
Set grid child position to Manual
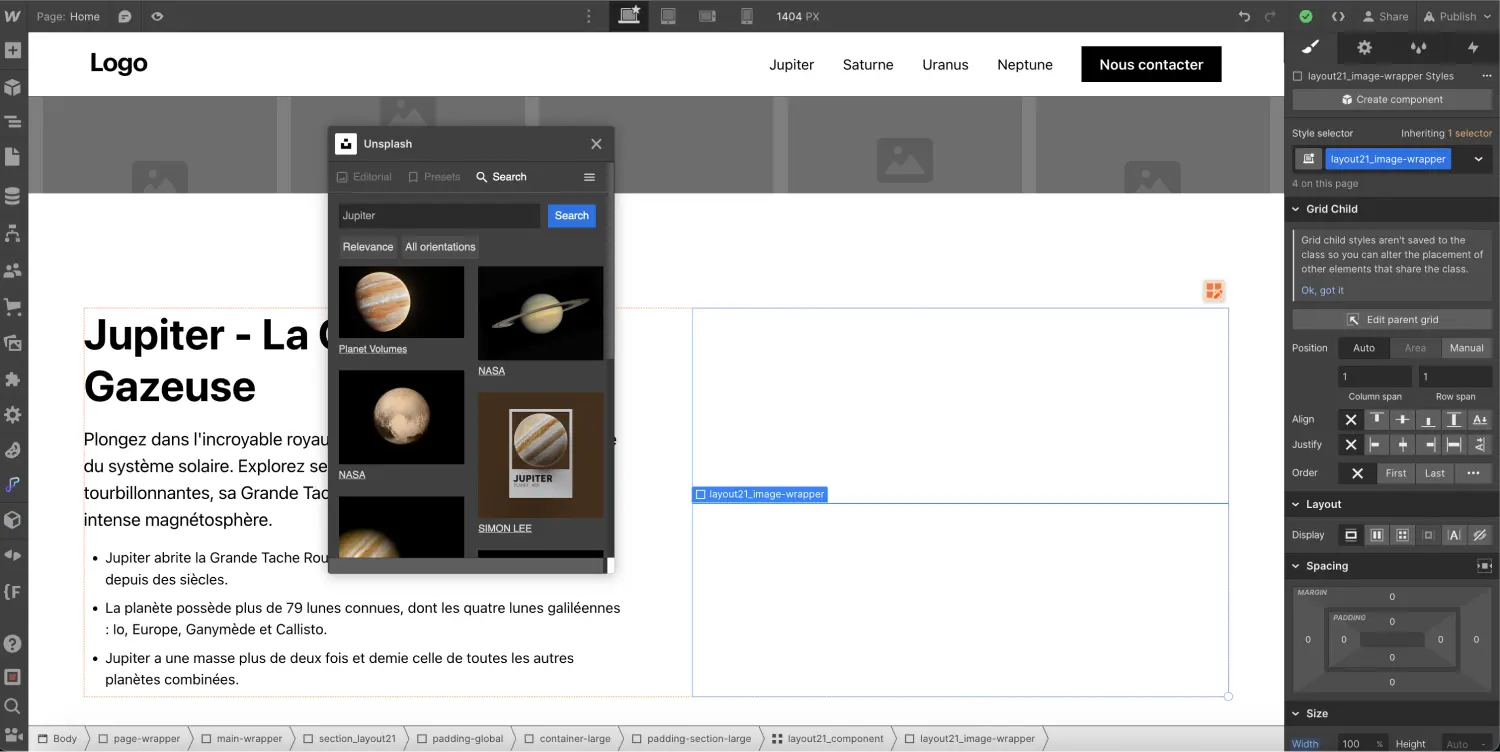(x=1466, y=348)
